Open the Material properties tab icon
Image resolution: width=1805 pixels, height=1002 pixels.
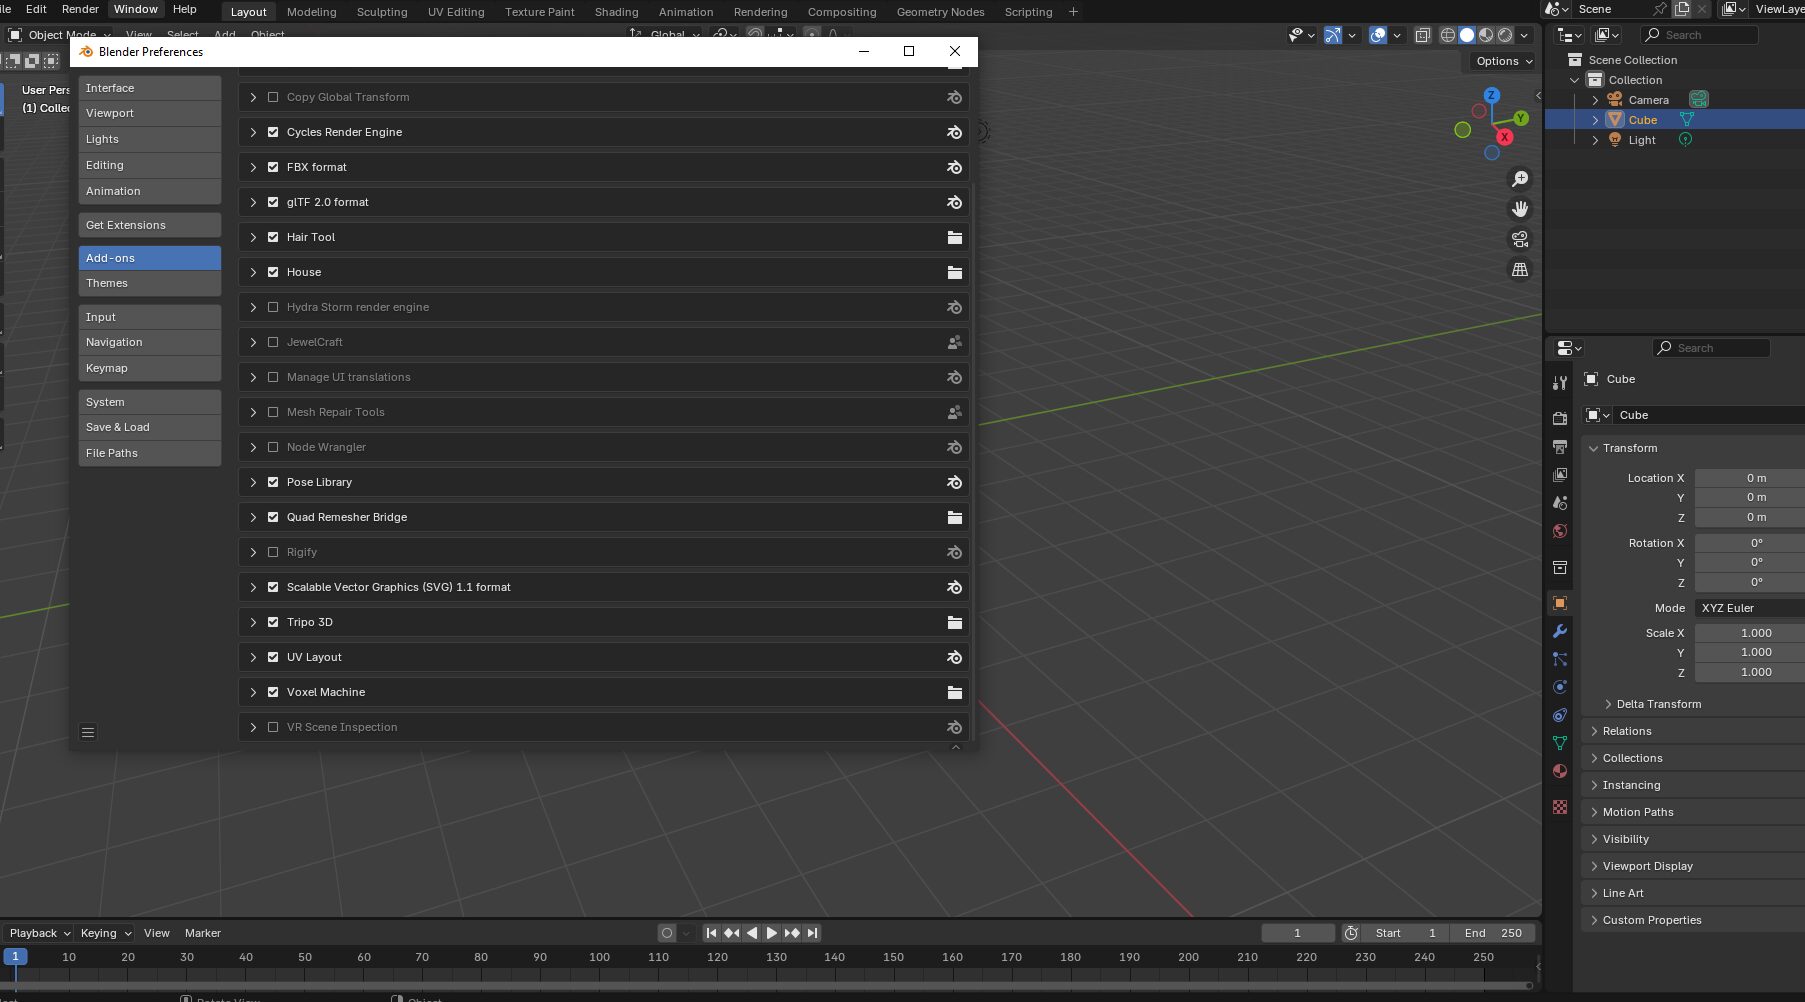1560,771
